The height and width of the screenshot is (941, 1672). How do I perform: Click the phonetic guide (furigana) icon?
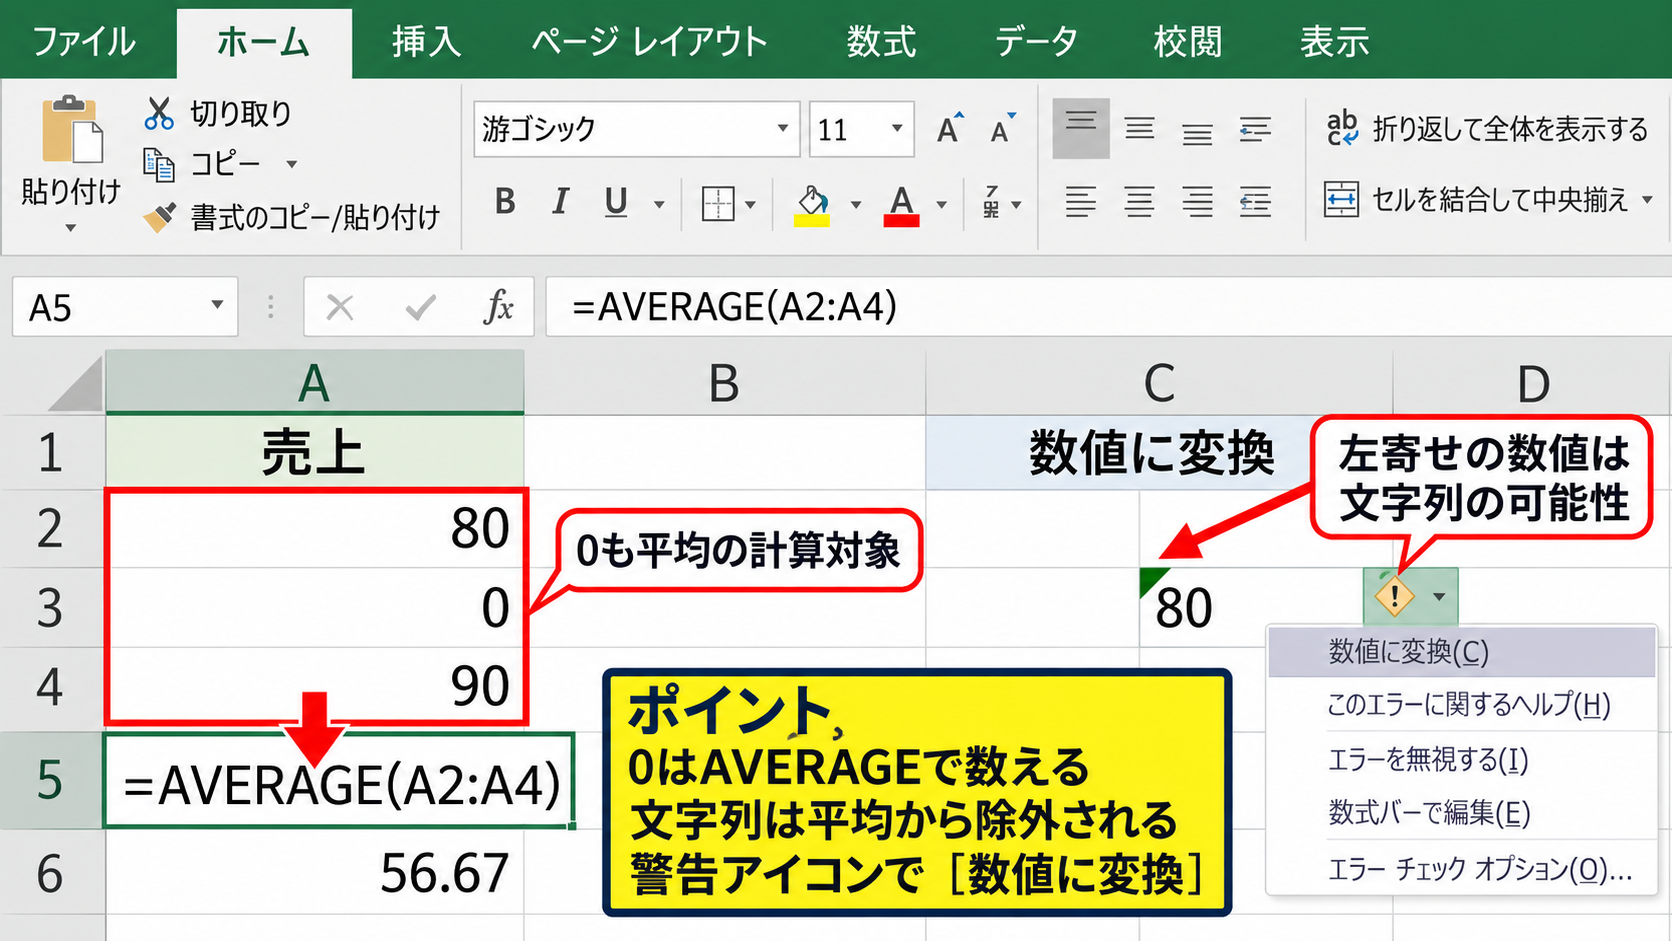pyautogui.click(x=991, y=203)
